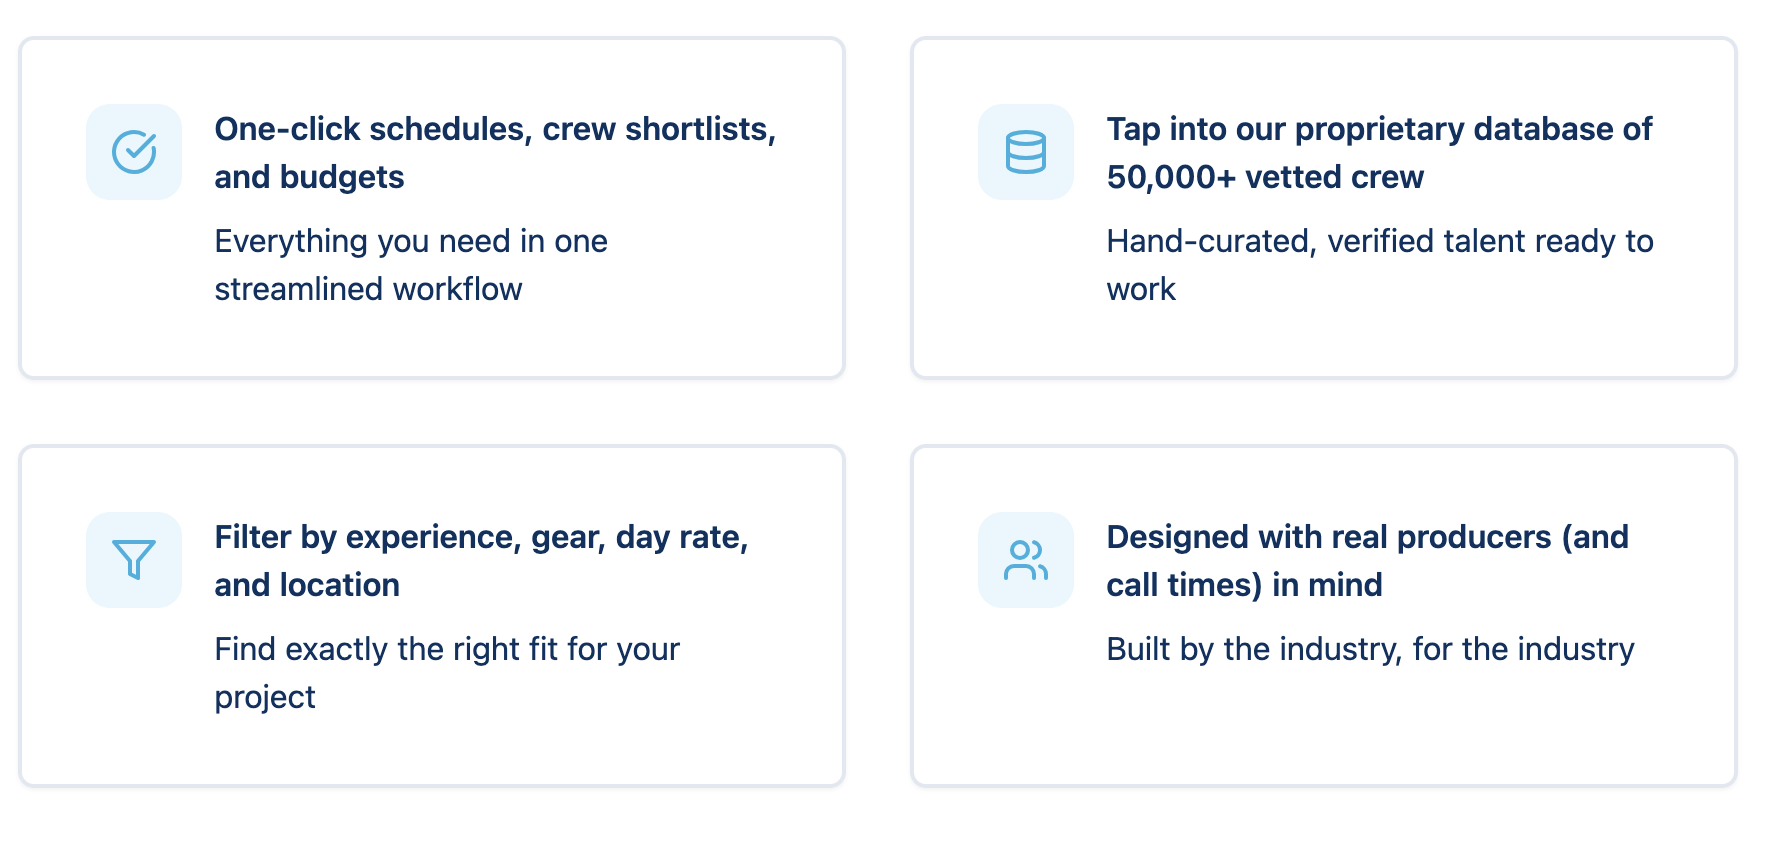1774x868 pixels.
Task: Click the 'streamlined workflow' text line
Action: [x=368, y=289]
